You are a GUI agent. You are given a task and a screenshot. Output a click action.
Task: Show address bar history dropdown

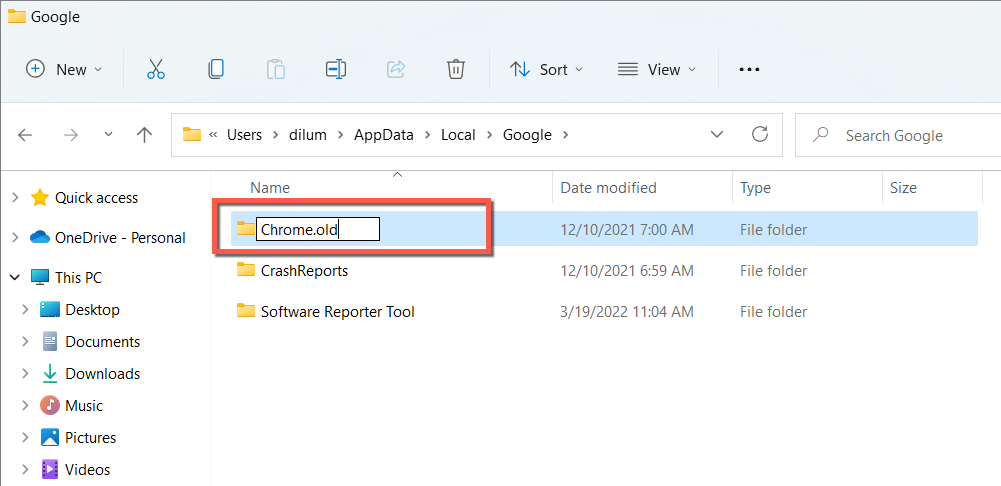(x=717, y=135)
